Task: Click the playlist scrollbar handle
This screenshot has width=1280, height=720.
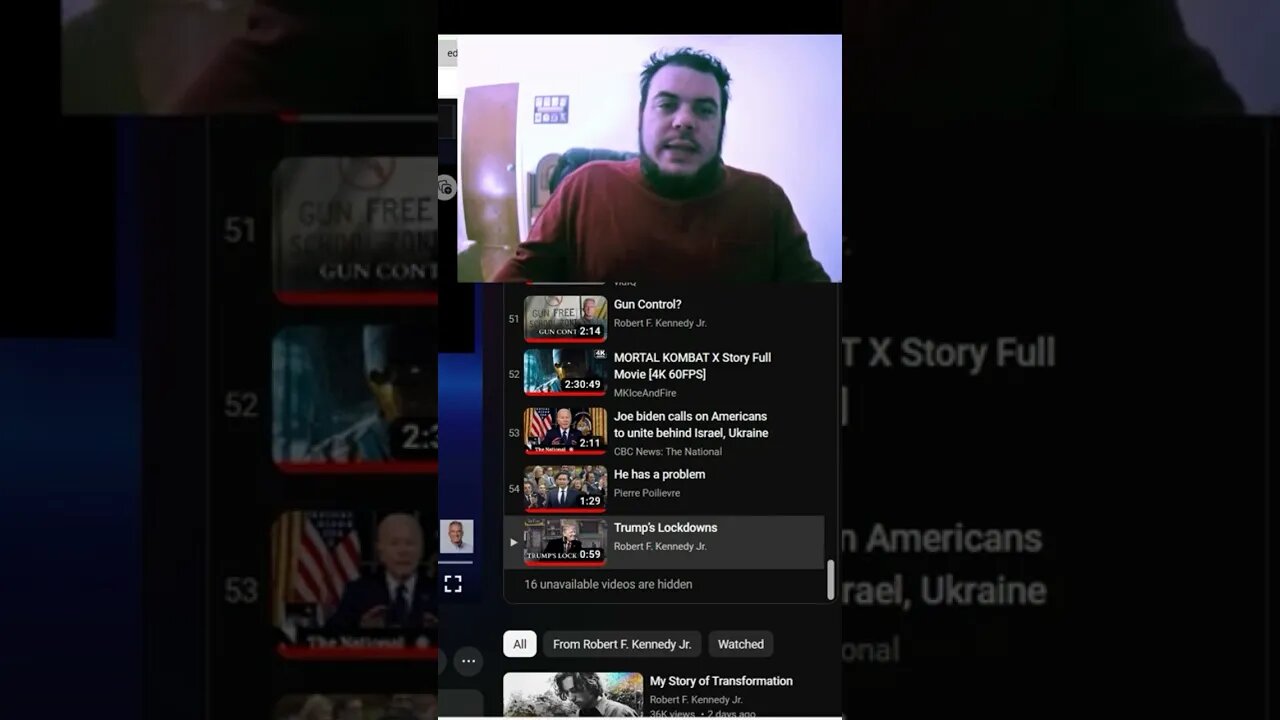Action: pyautogui.click(x=830, y=580)
